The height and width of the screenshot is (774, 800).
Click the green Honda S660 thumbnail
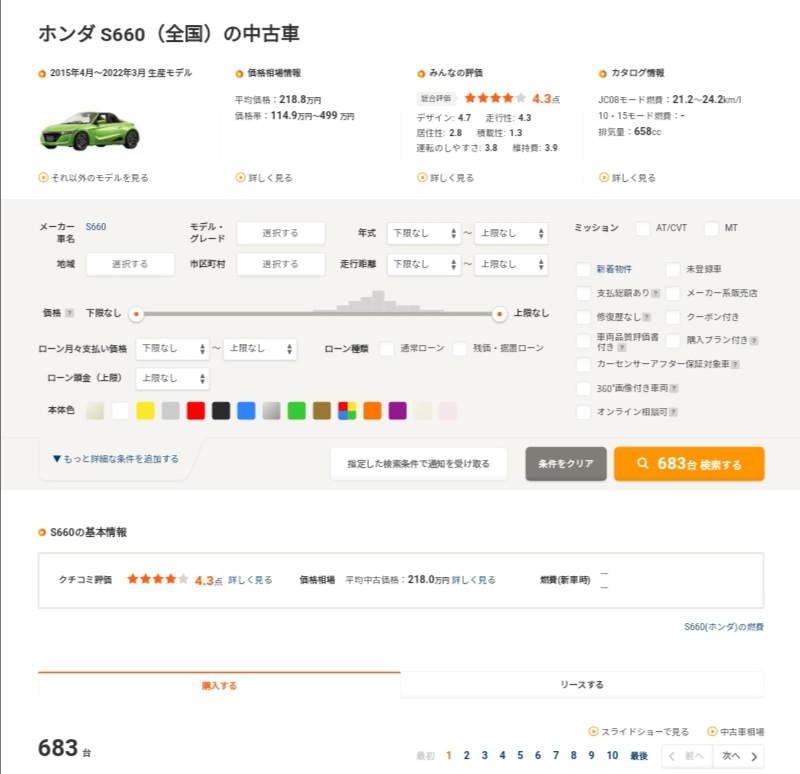pos(90,130)
